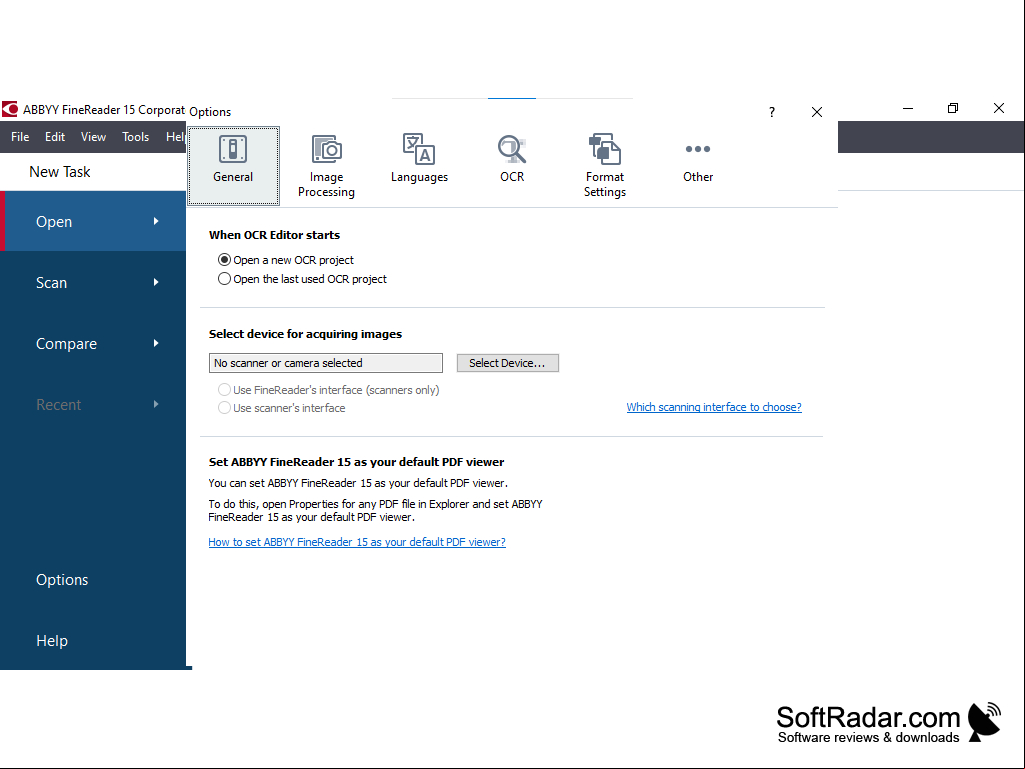Expand the Recent task arrow

[156, 404]
